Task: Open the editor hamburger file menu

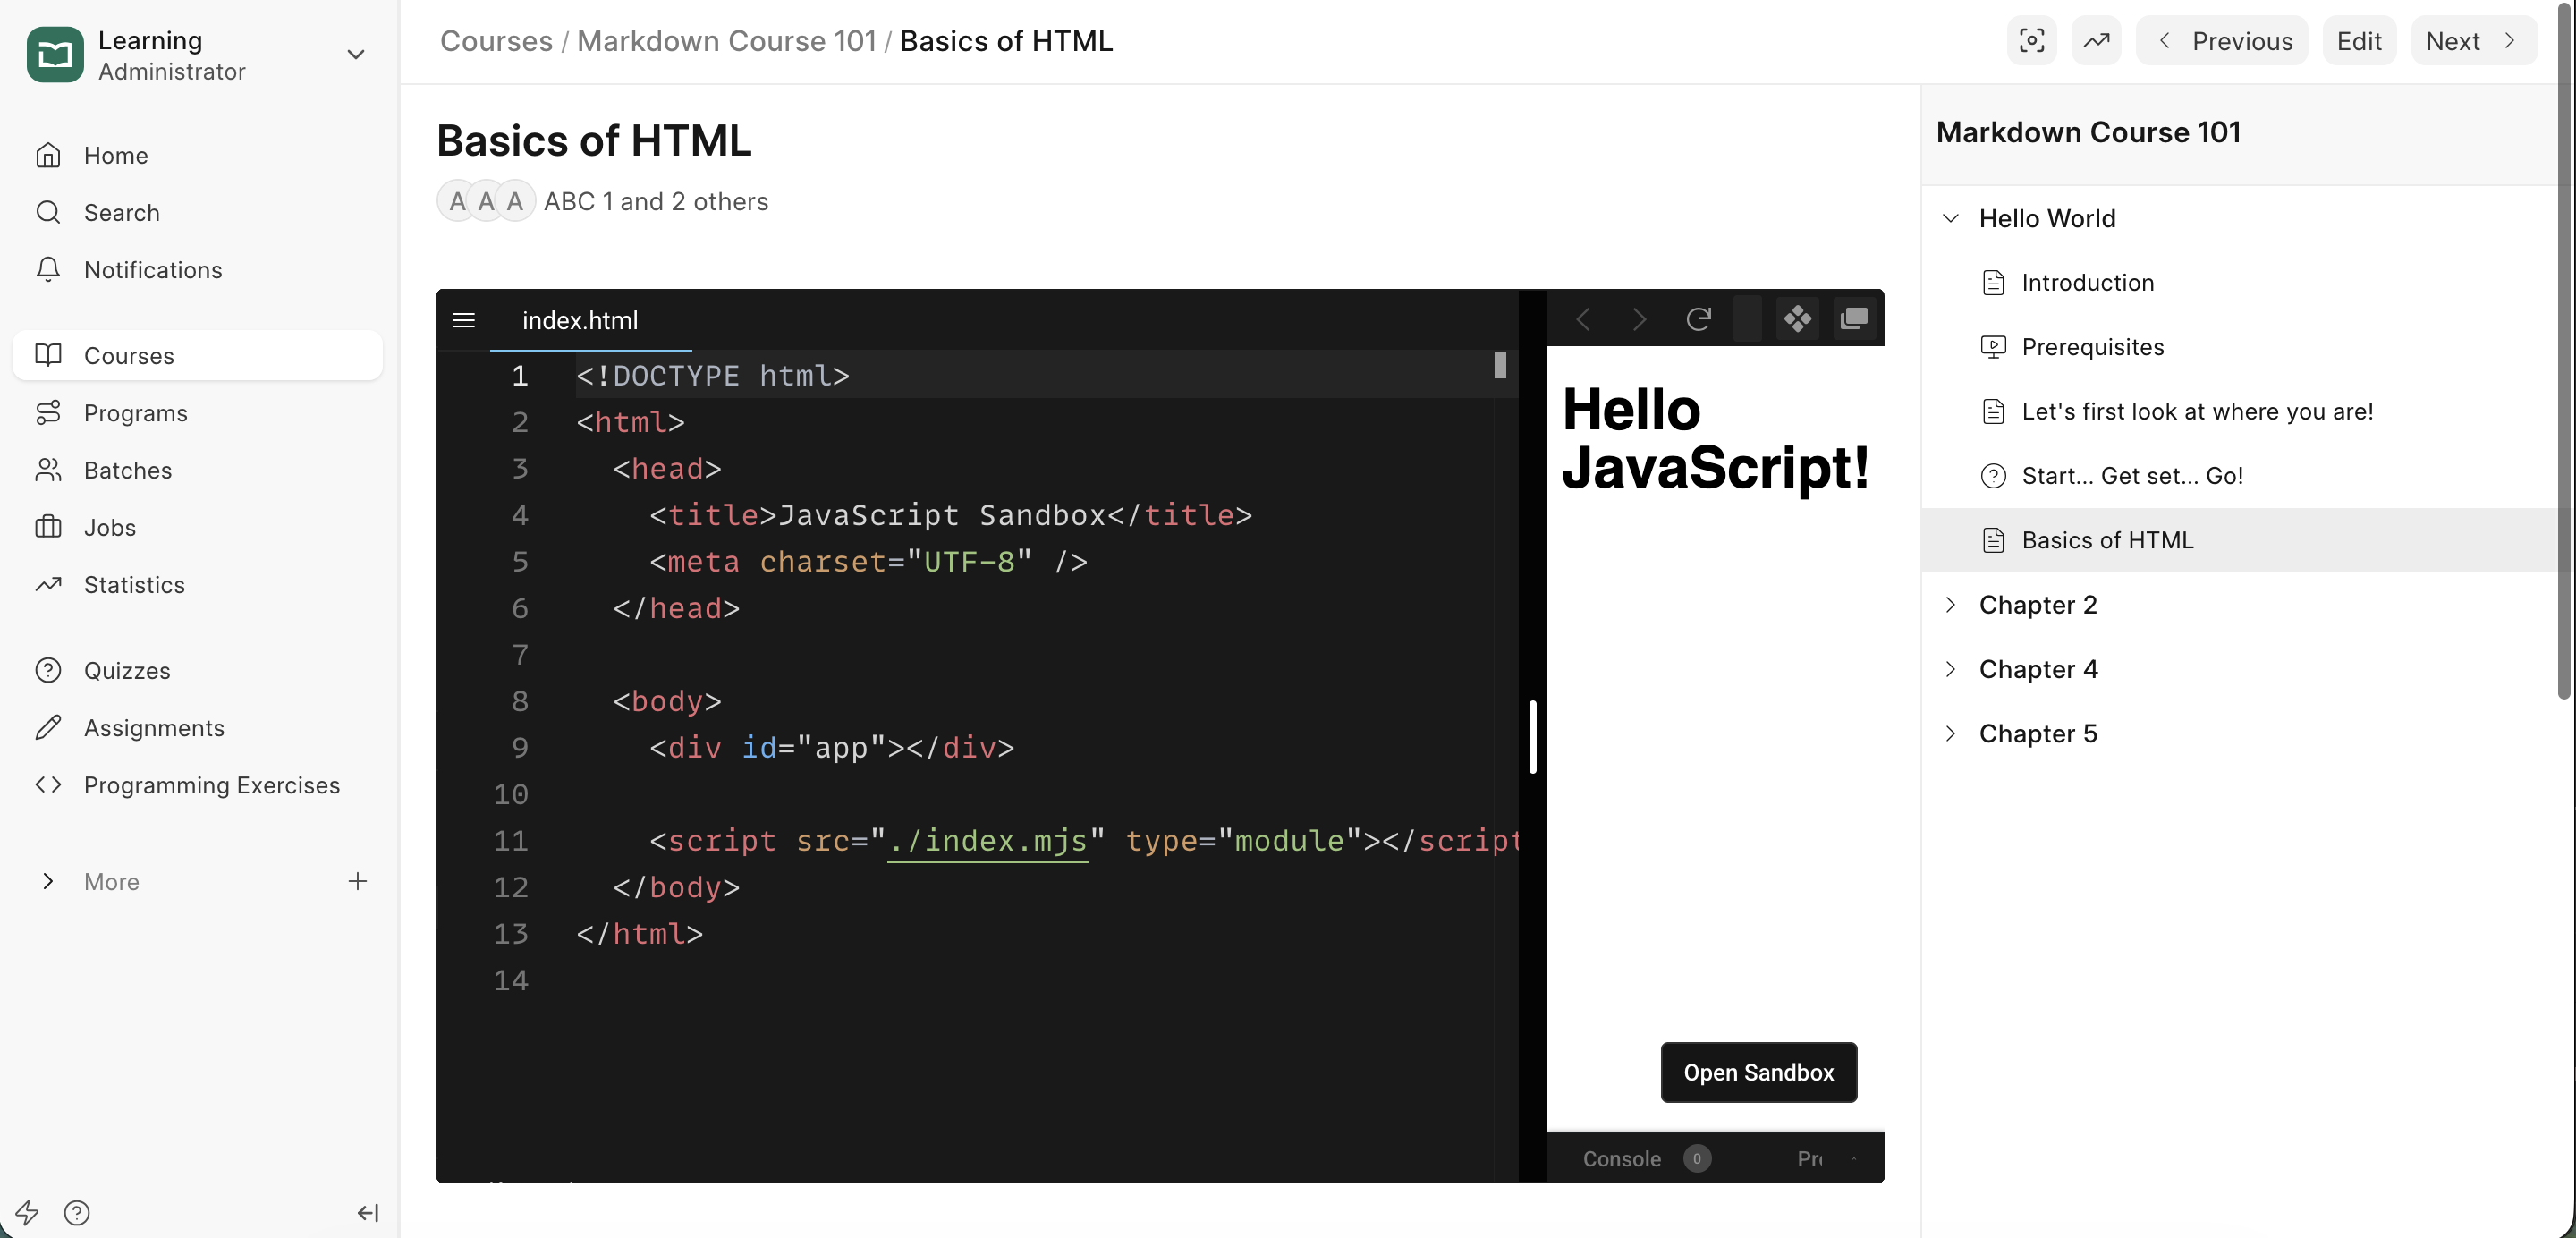Action: 463,320
